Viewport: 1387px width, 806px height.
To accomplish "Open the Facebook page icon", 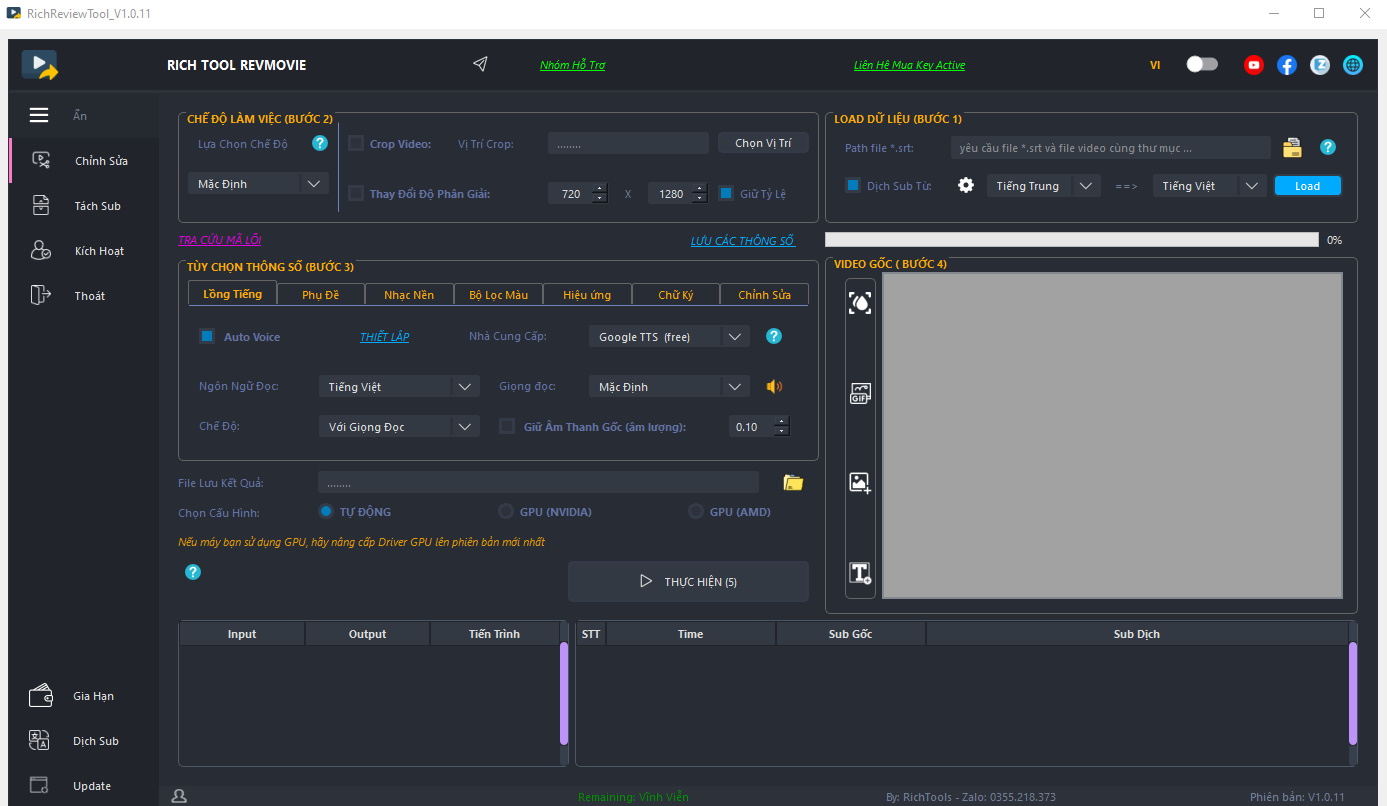I will [x=1287, y=65].
